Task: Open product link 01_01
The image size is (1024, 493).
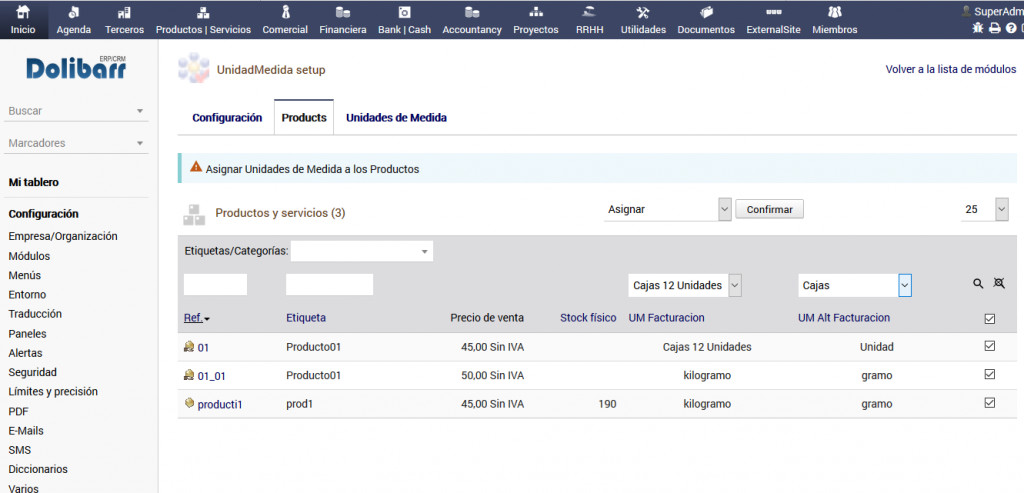Action: tap(212, 375)
